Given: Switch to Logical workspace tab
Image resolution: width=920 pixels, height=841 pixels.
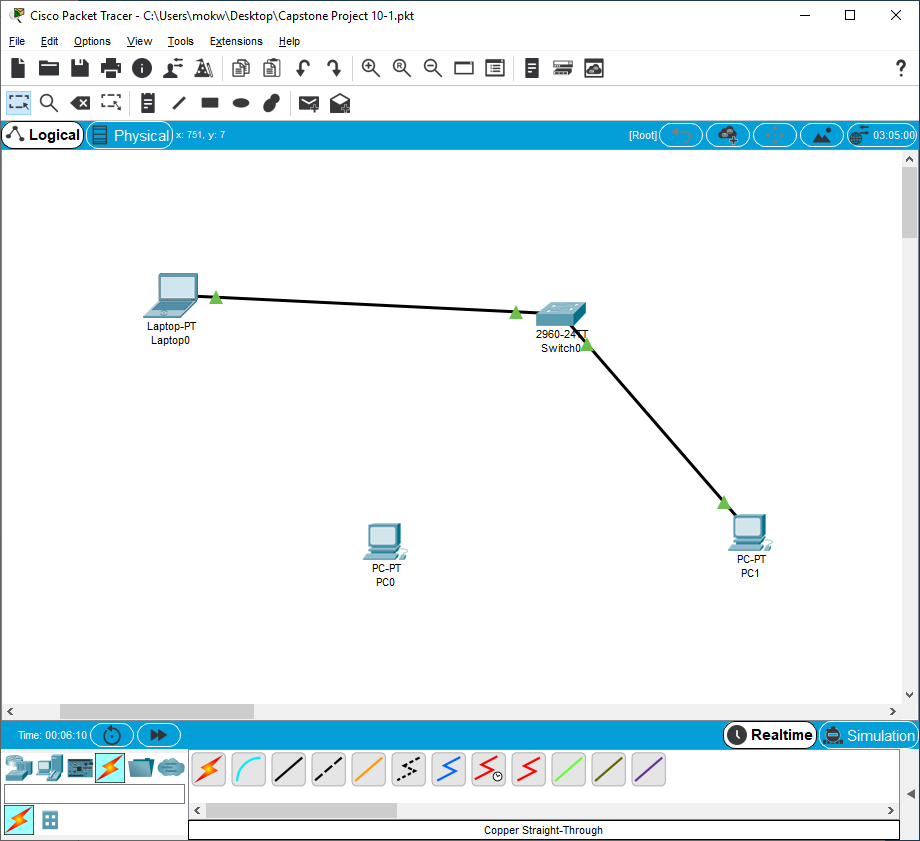Looking at the screenshot, I should [43, 135].
